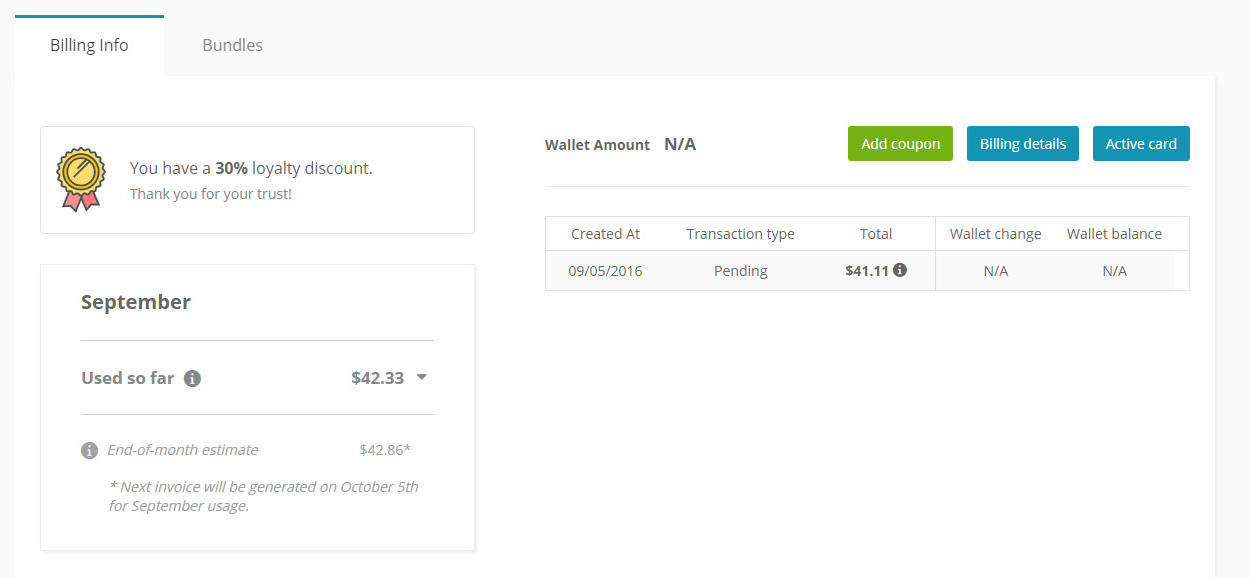View the Active card button
The width and height of the screenshot is (1250, 578).
(1140, 143)
